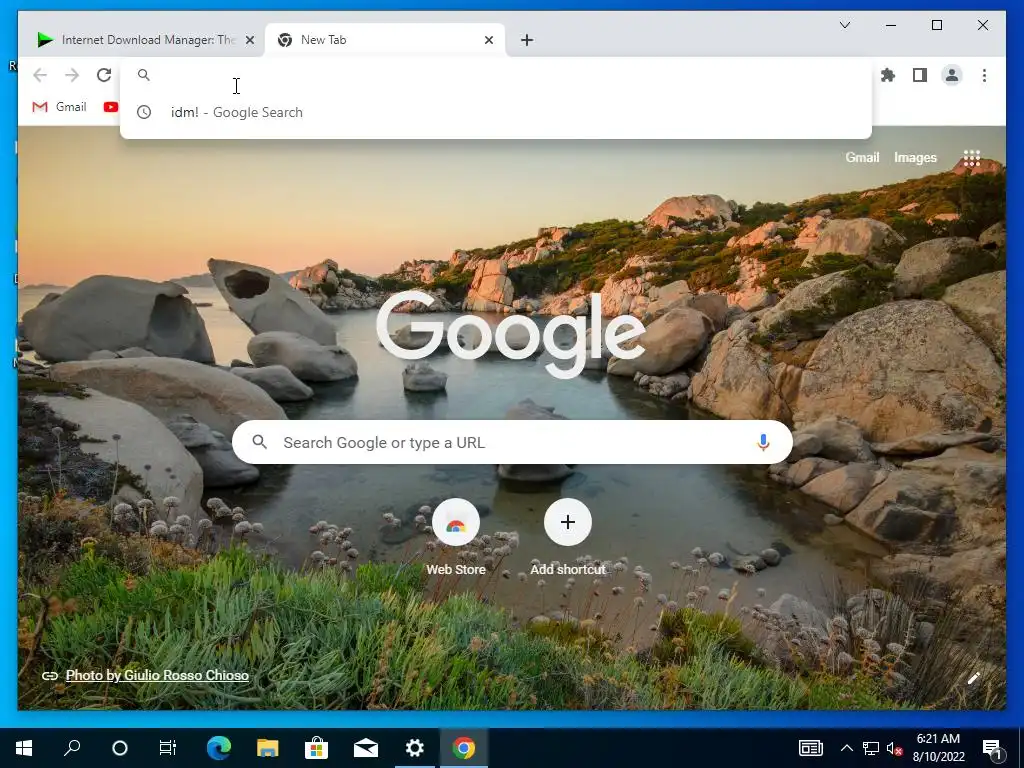Open the Images link
Image resolution: width=1024 pixels, height=768 pixels.
coord(915,157)
